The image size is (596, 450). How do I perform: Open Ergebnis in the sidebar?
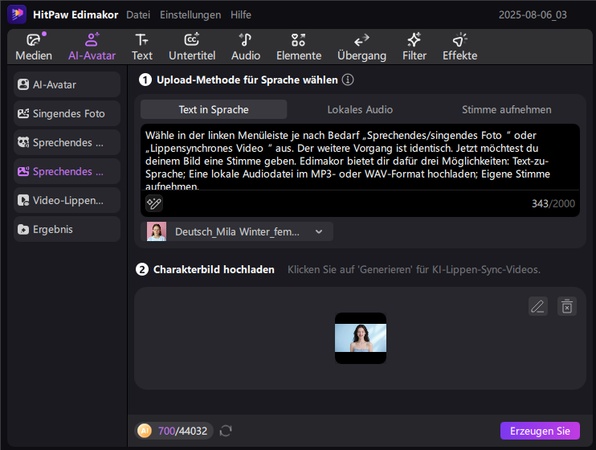(67, 229)
